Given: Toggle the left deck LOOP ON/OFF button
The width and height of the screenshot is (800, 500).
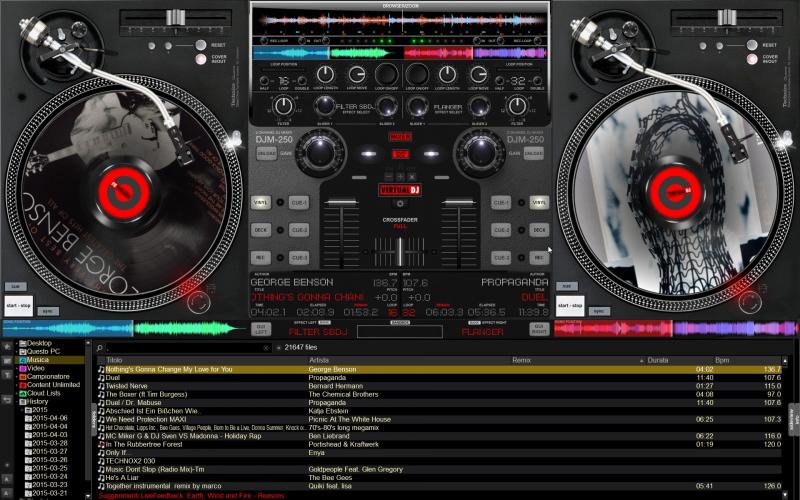Looking at the screenshot, I should point(387,75).
